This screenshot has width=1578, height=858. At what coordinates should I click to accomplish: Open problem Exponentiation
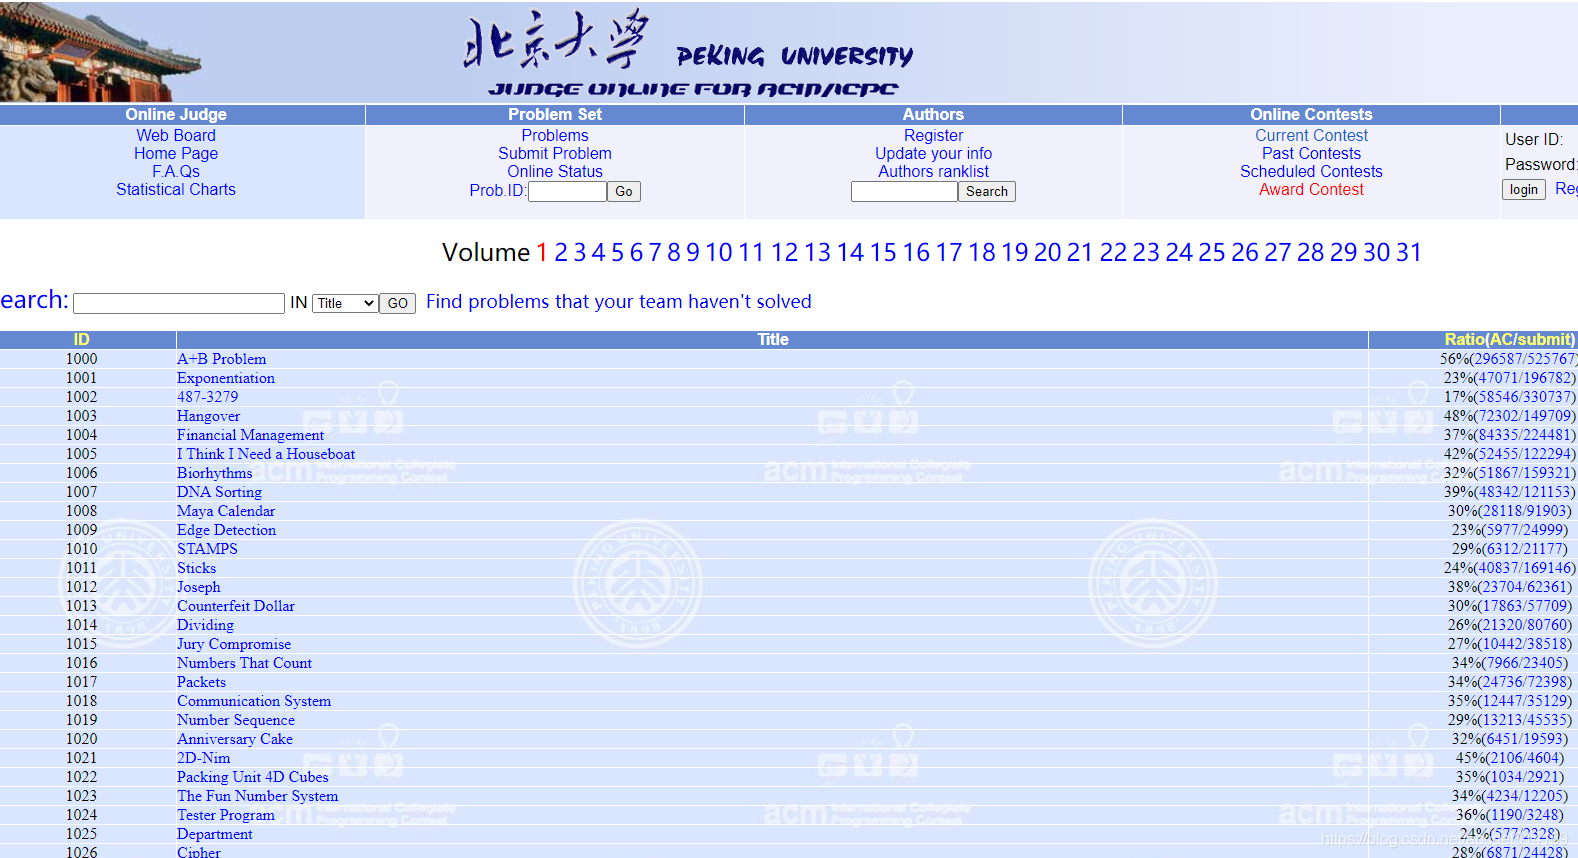pos(226,378)
